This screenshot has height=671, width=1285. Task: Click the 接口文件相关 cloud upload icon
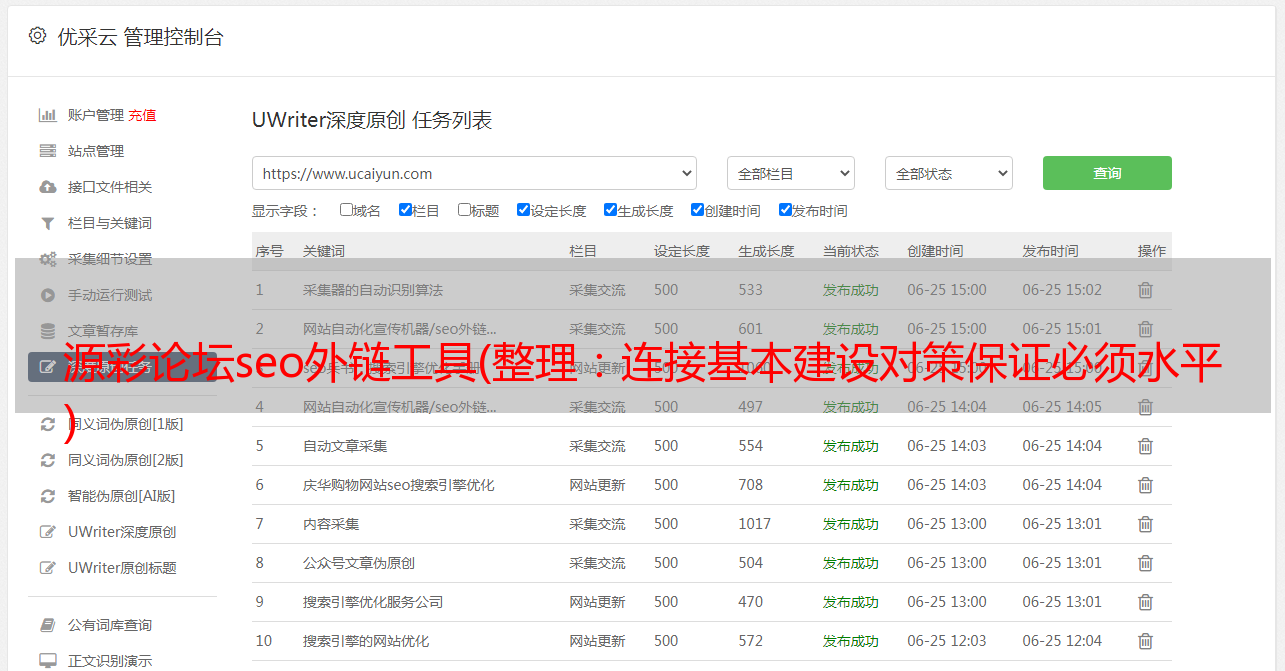point(47,187)
